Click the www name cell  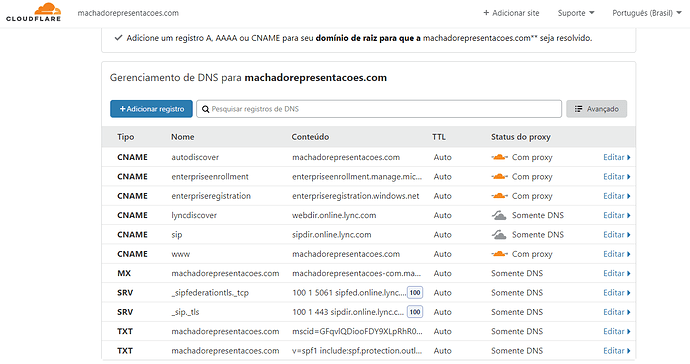pos(180,254)
